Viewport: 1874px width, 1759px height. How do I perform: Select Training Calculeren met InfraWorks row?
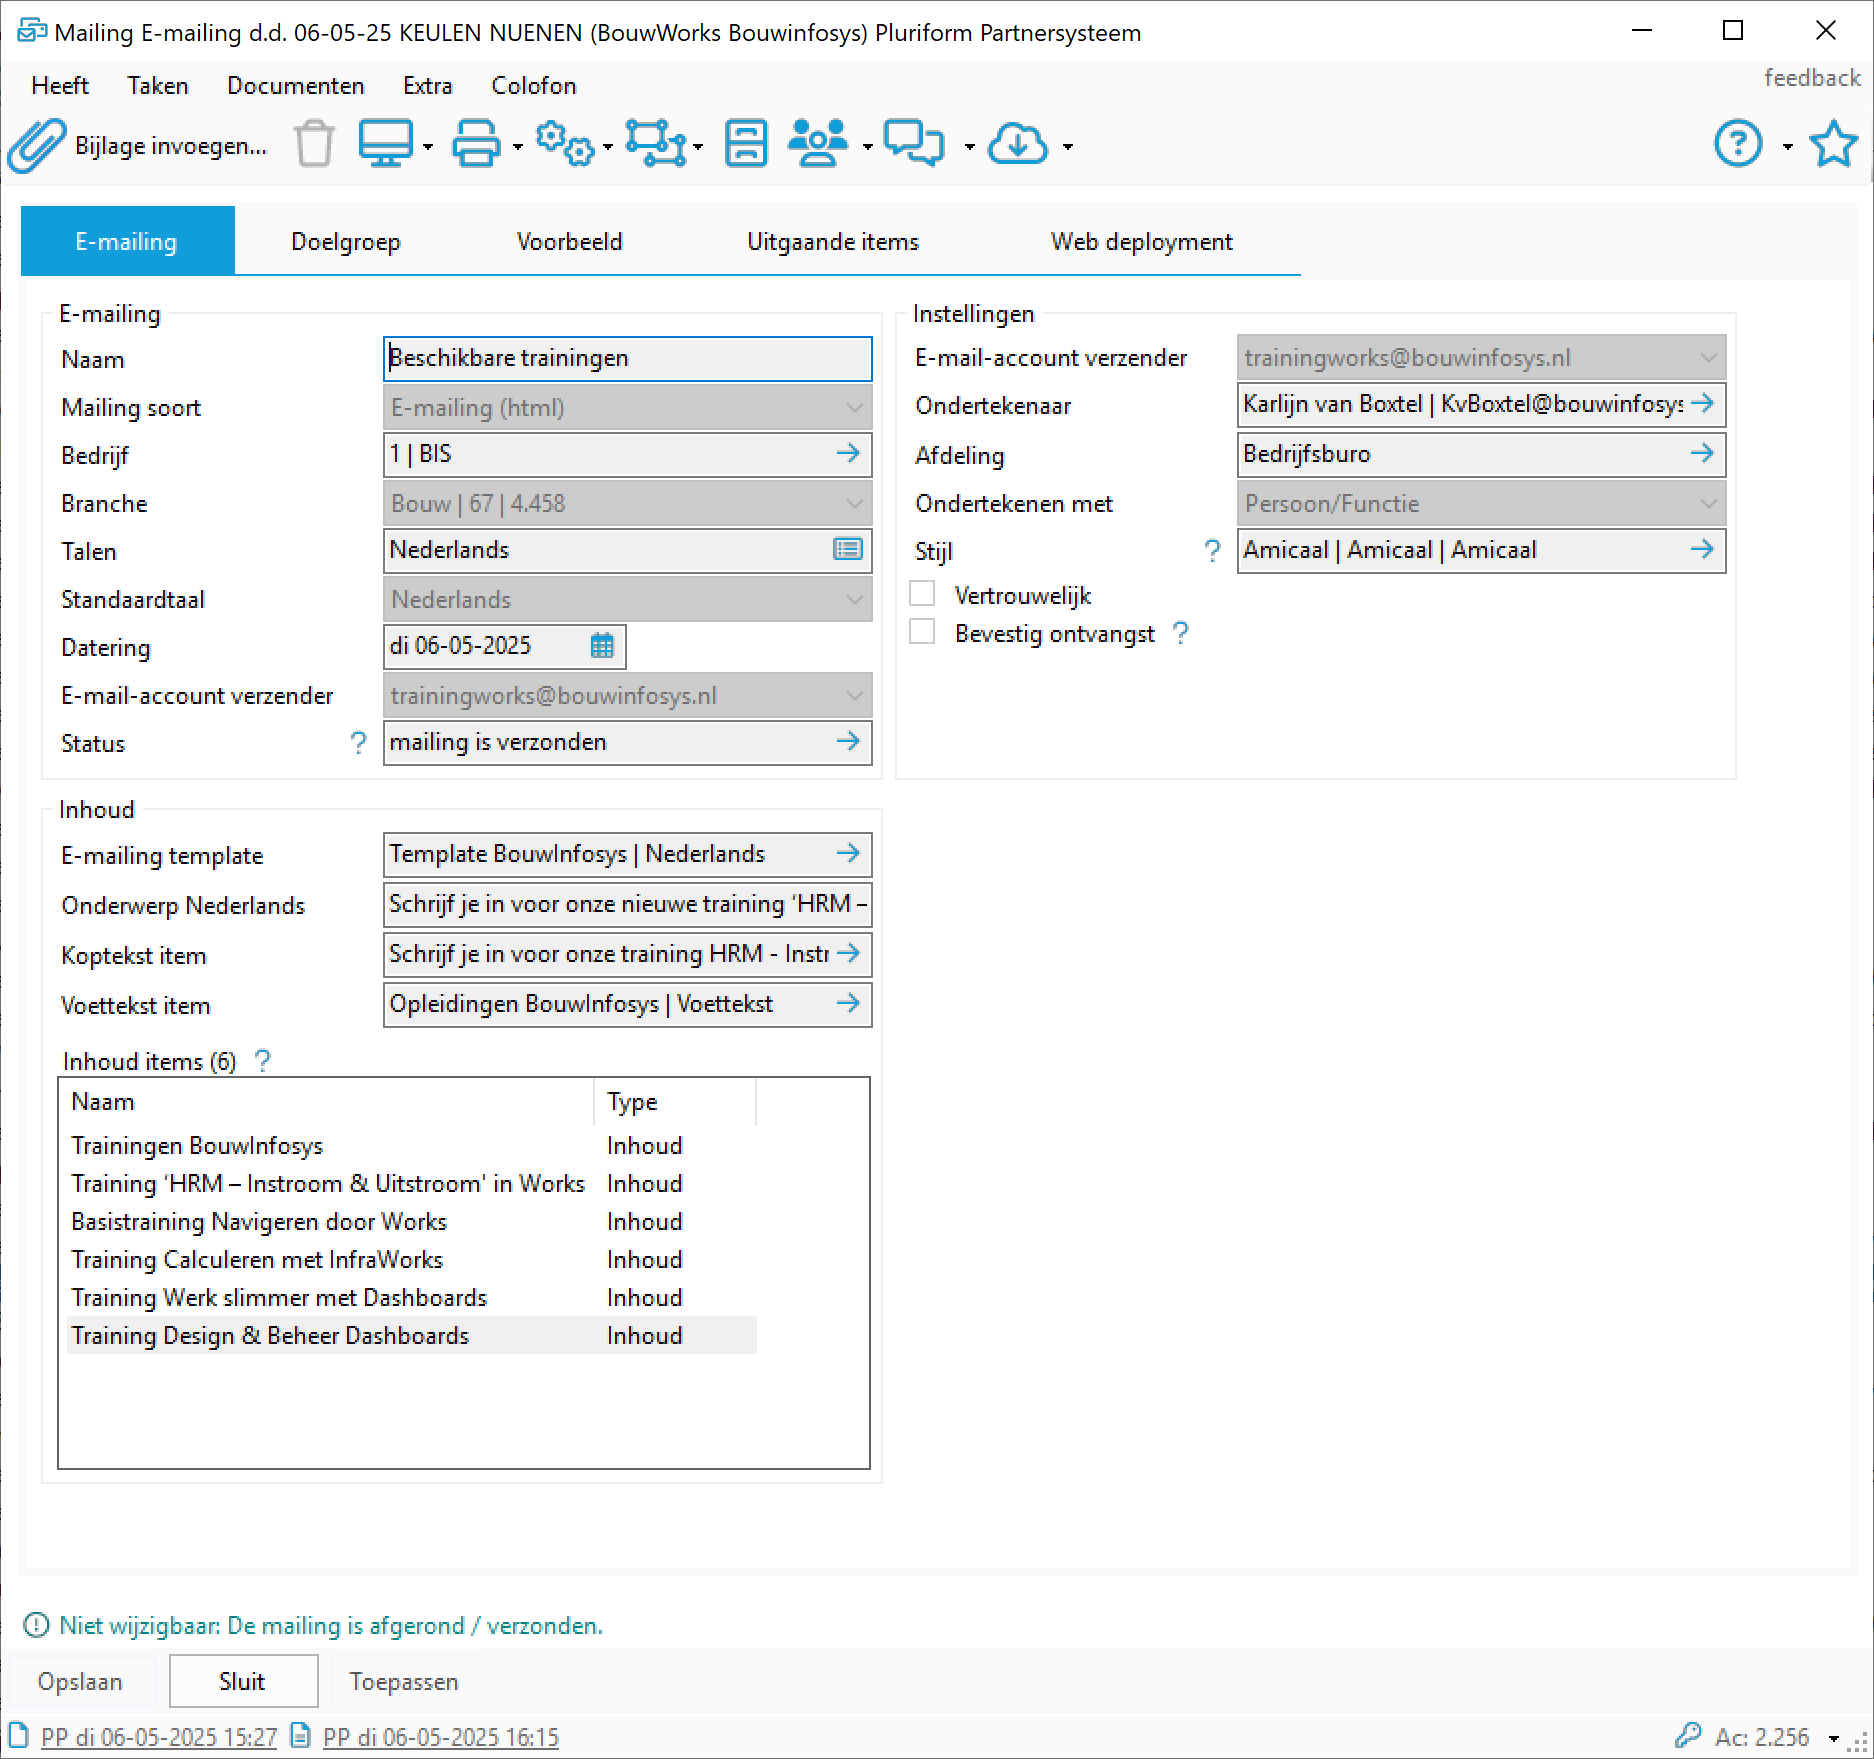point(257,1260)
